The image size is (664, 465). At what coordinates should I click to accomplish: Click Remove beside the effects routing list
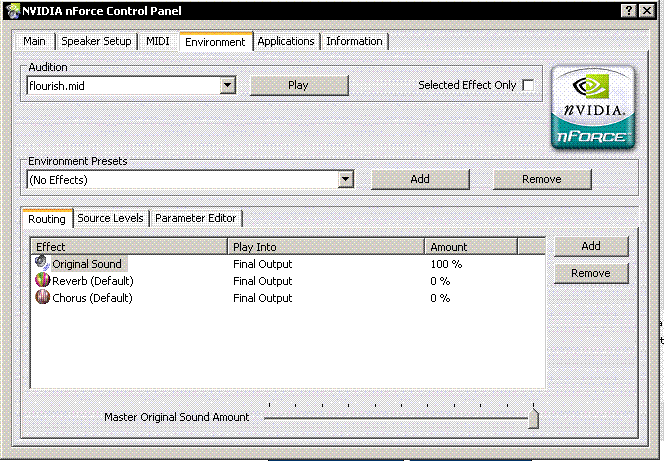[x=590, y=273]
